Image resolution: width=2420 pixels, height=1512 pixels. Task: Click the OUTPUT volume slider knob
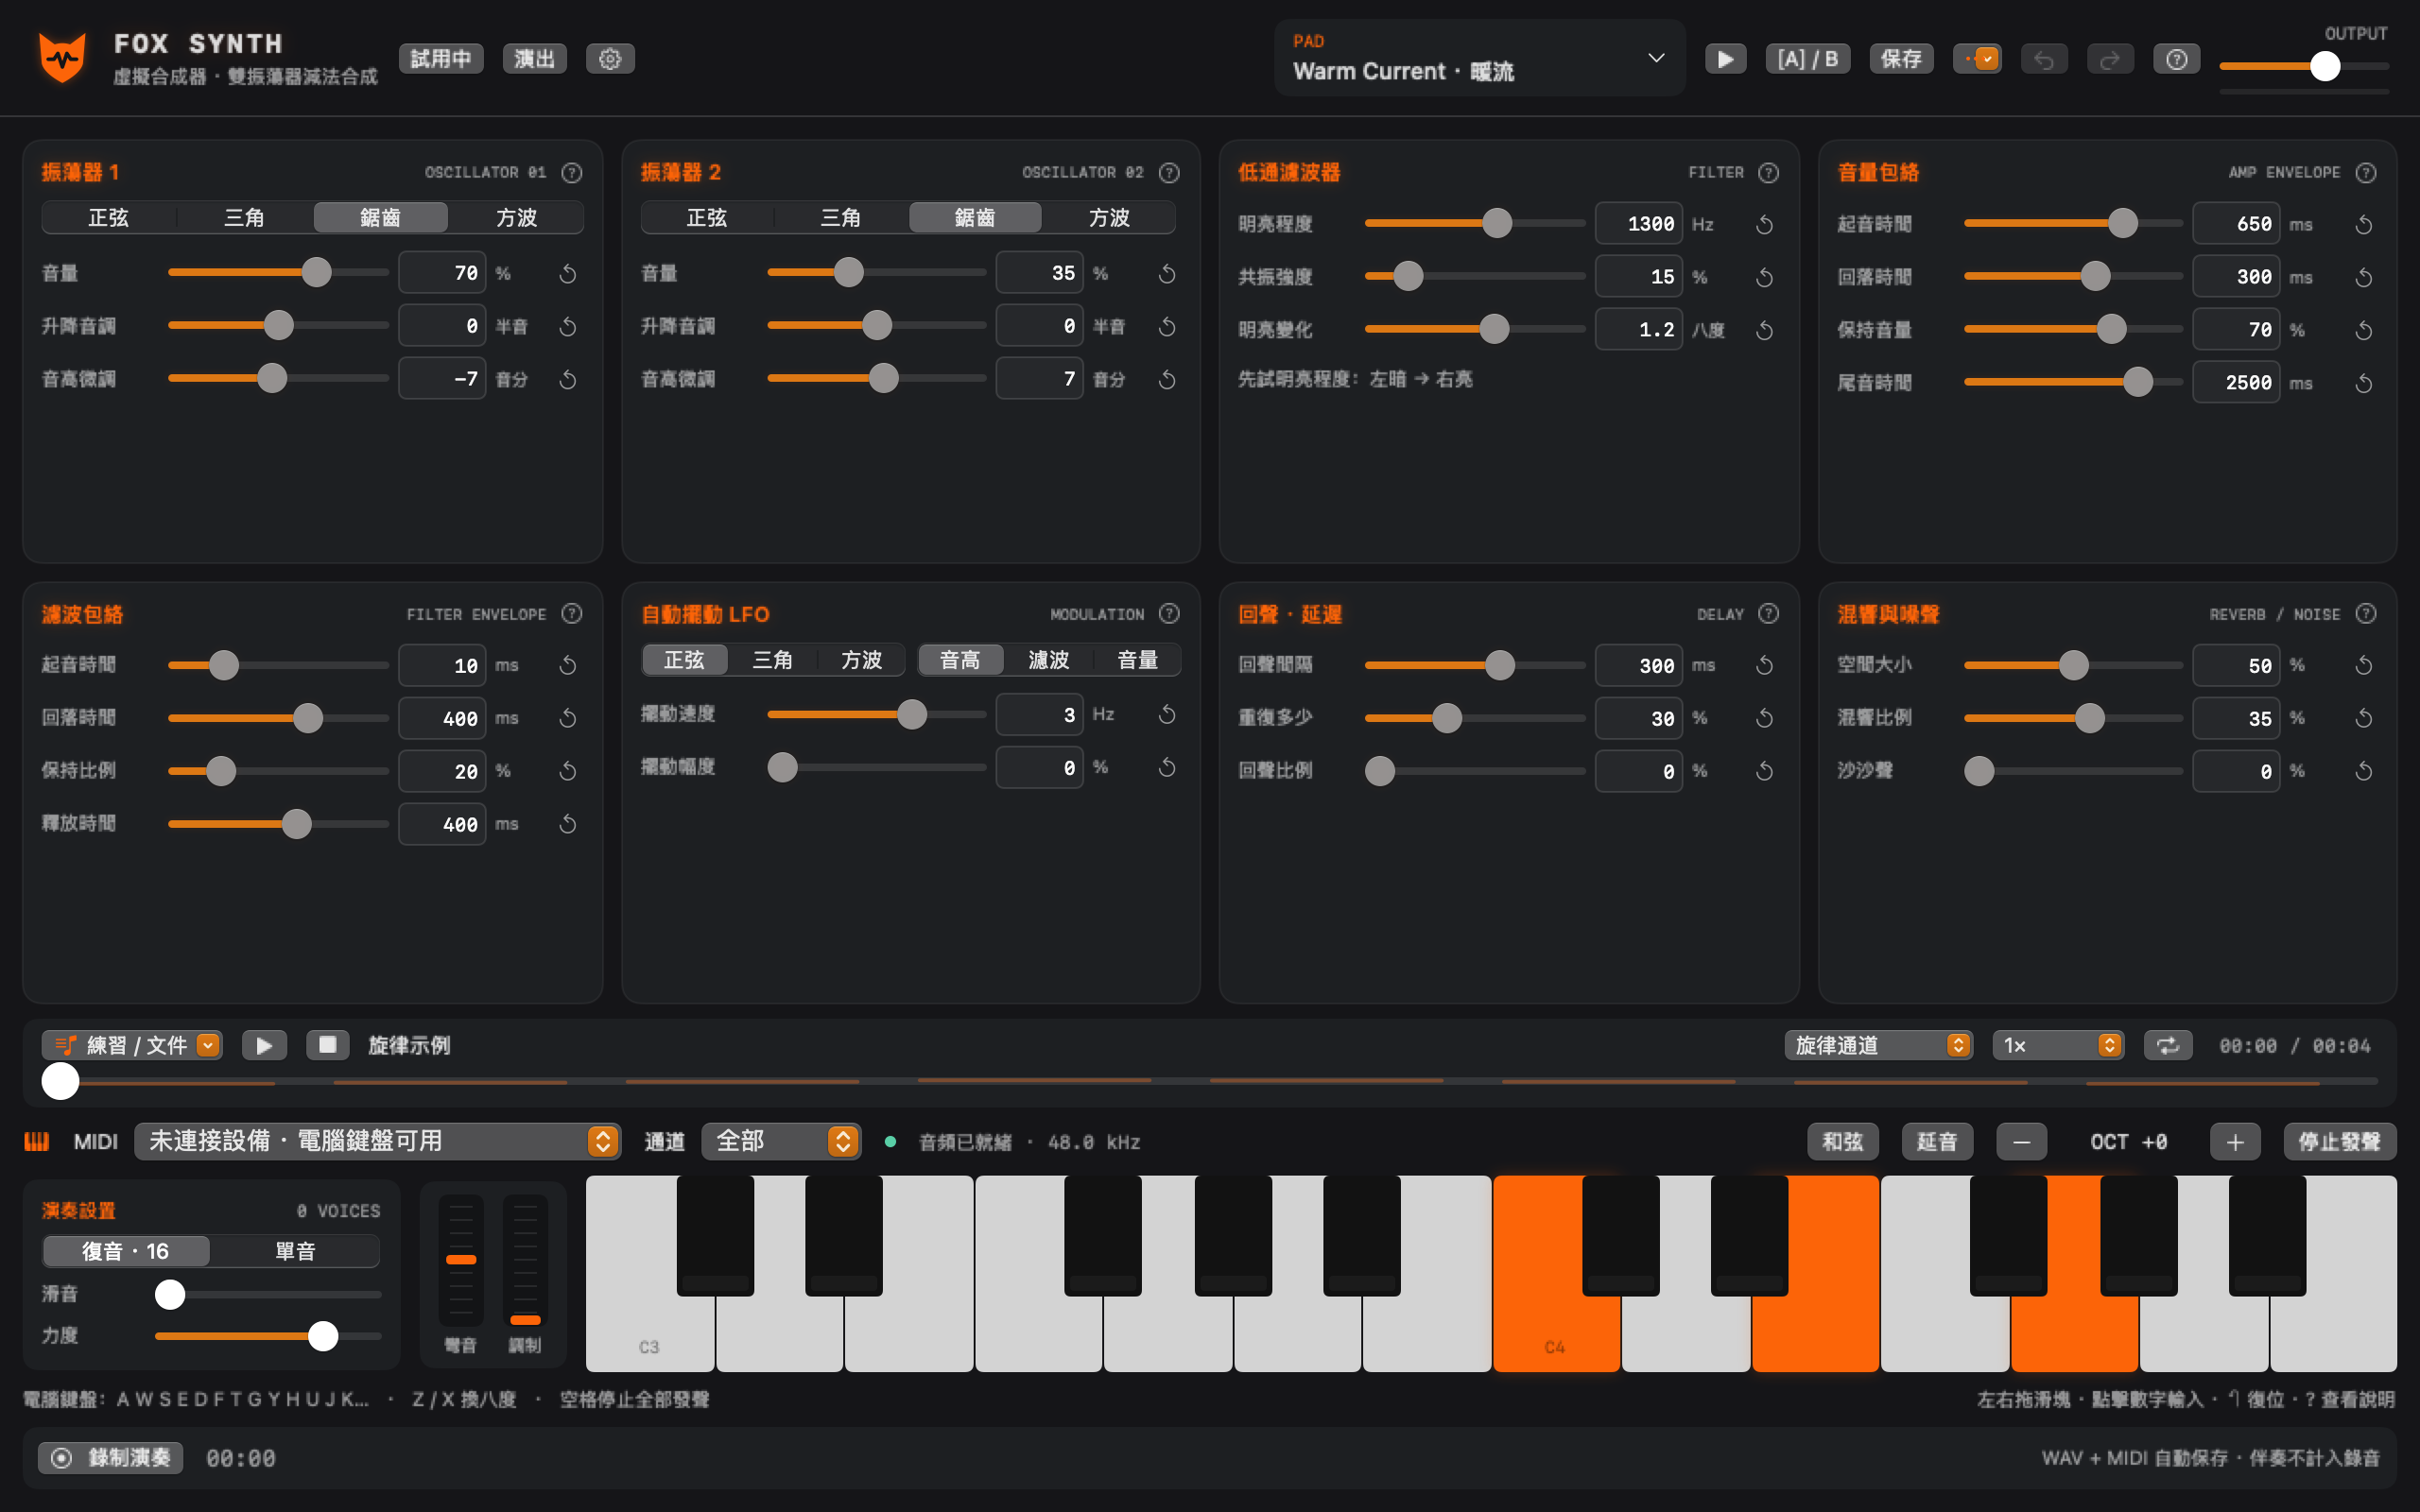(2325, 66)
